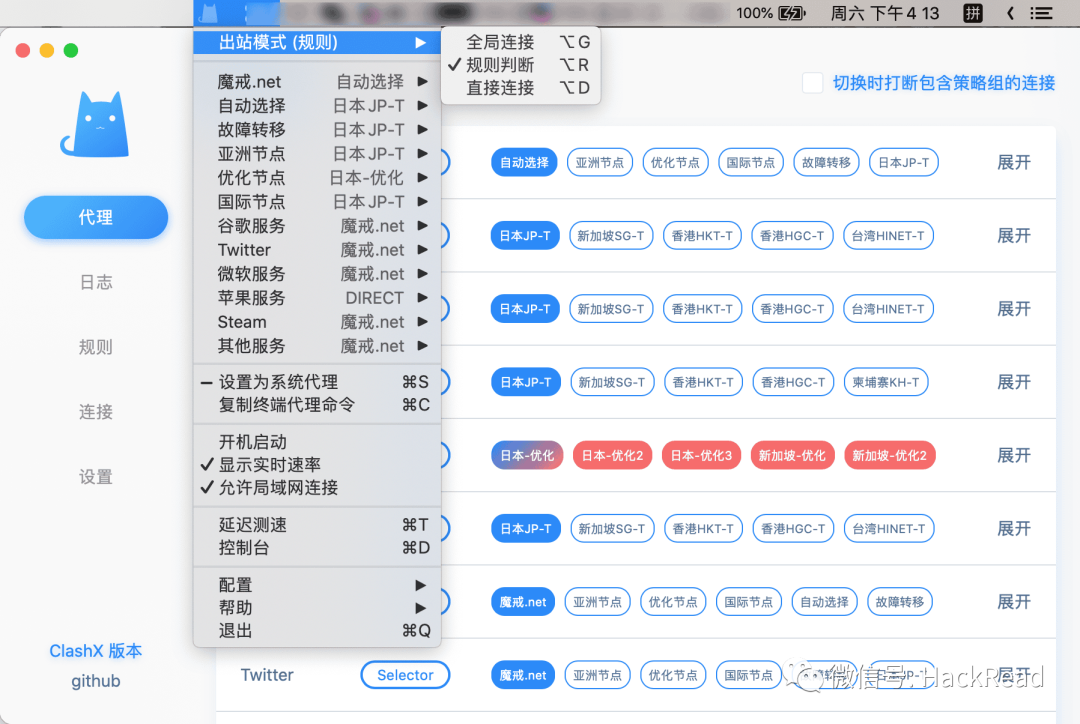Expand 其他服务 proxy group submenu
The height and width of the screenshot is (724, 1080).
(317, 346)
